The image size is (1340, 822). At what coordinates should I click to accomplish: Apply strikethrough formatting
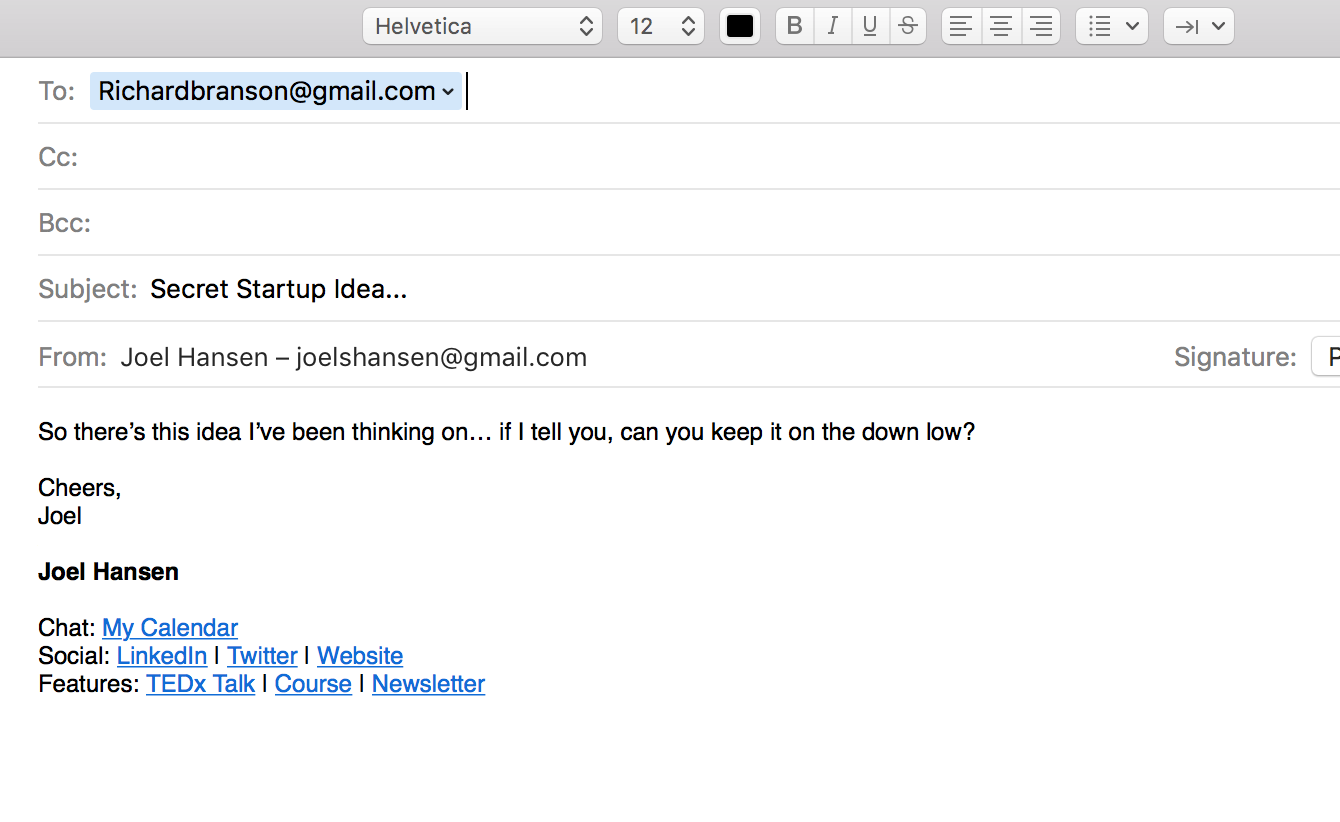pos(907,26)
